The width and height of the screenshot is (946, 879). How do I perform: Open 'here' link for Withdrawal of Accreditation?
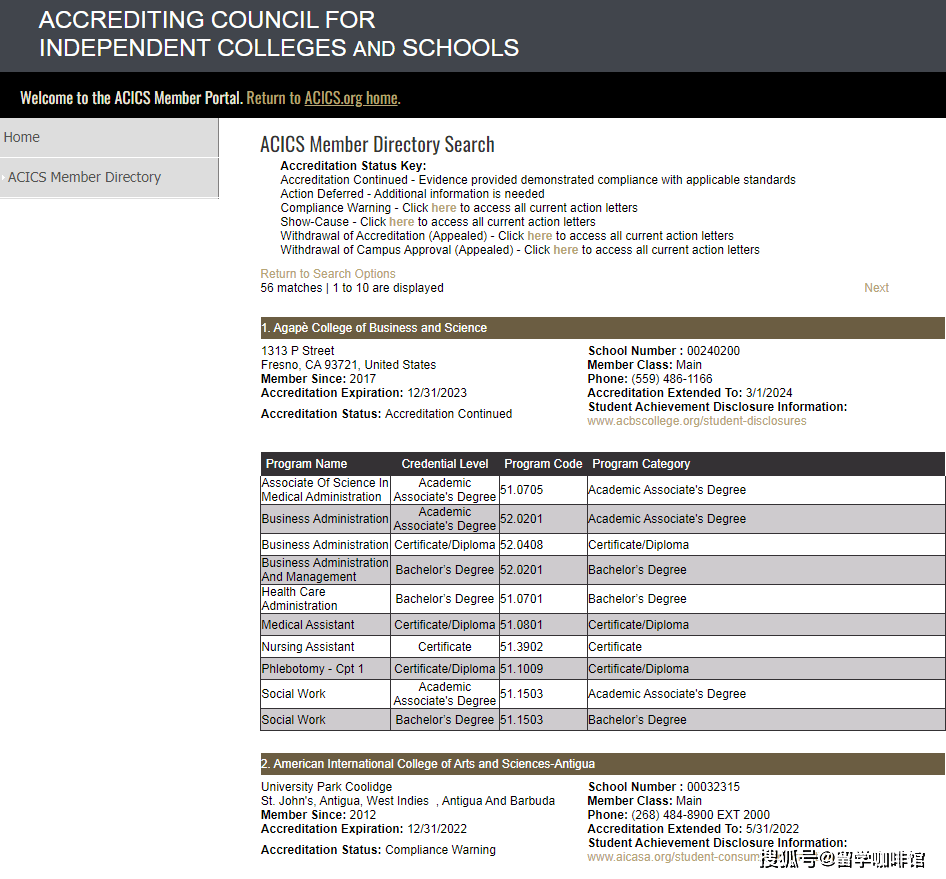pyautogui.click(x=539, y=236)
